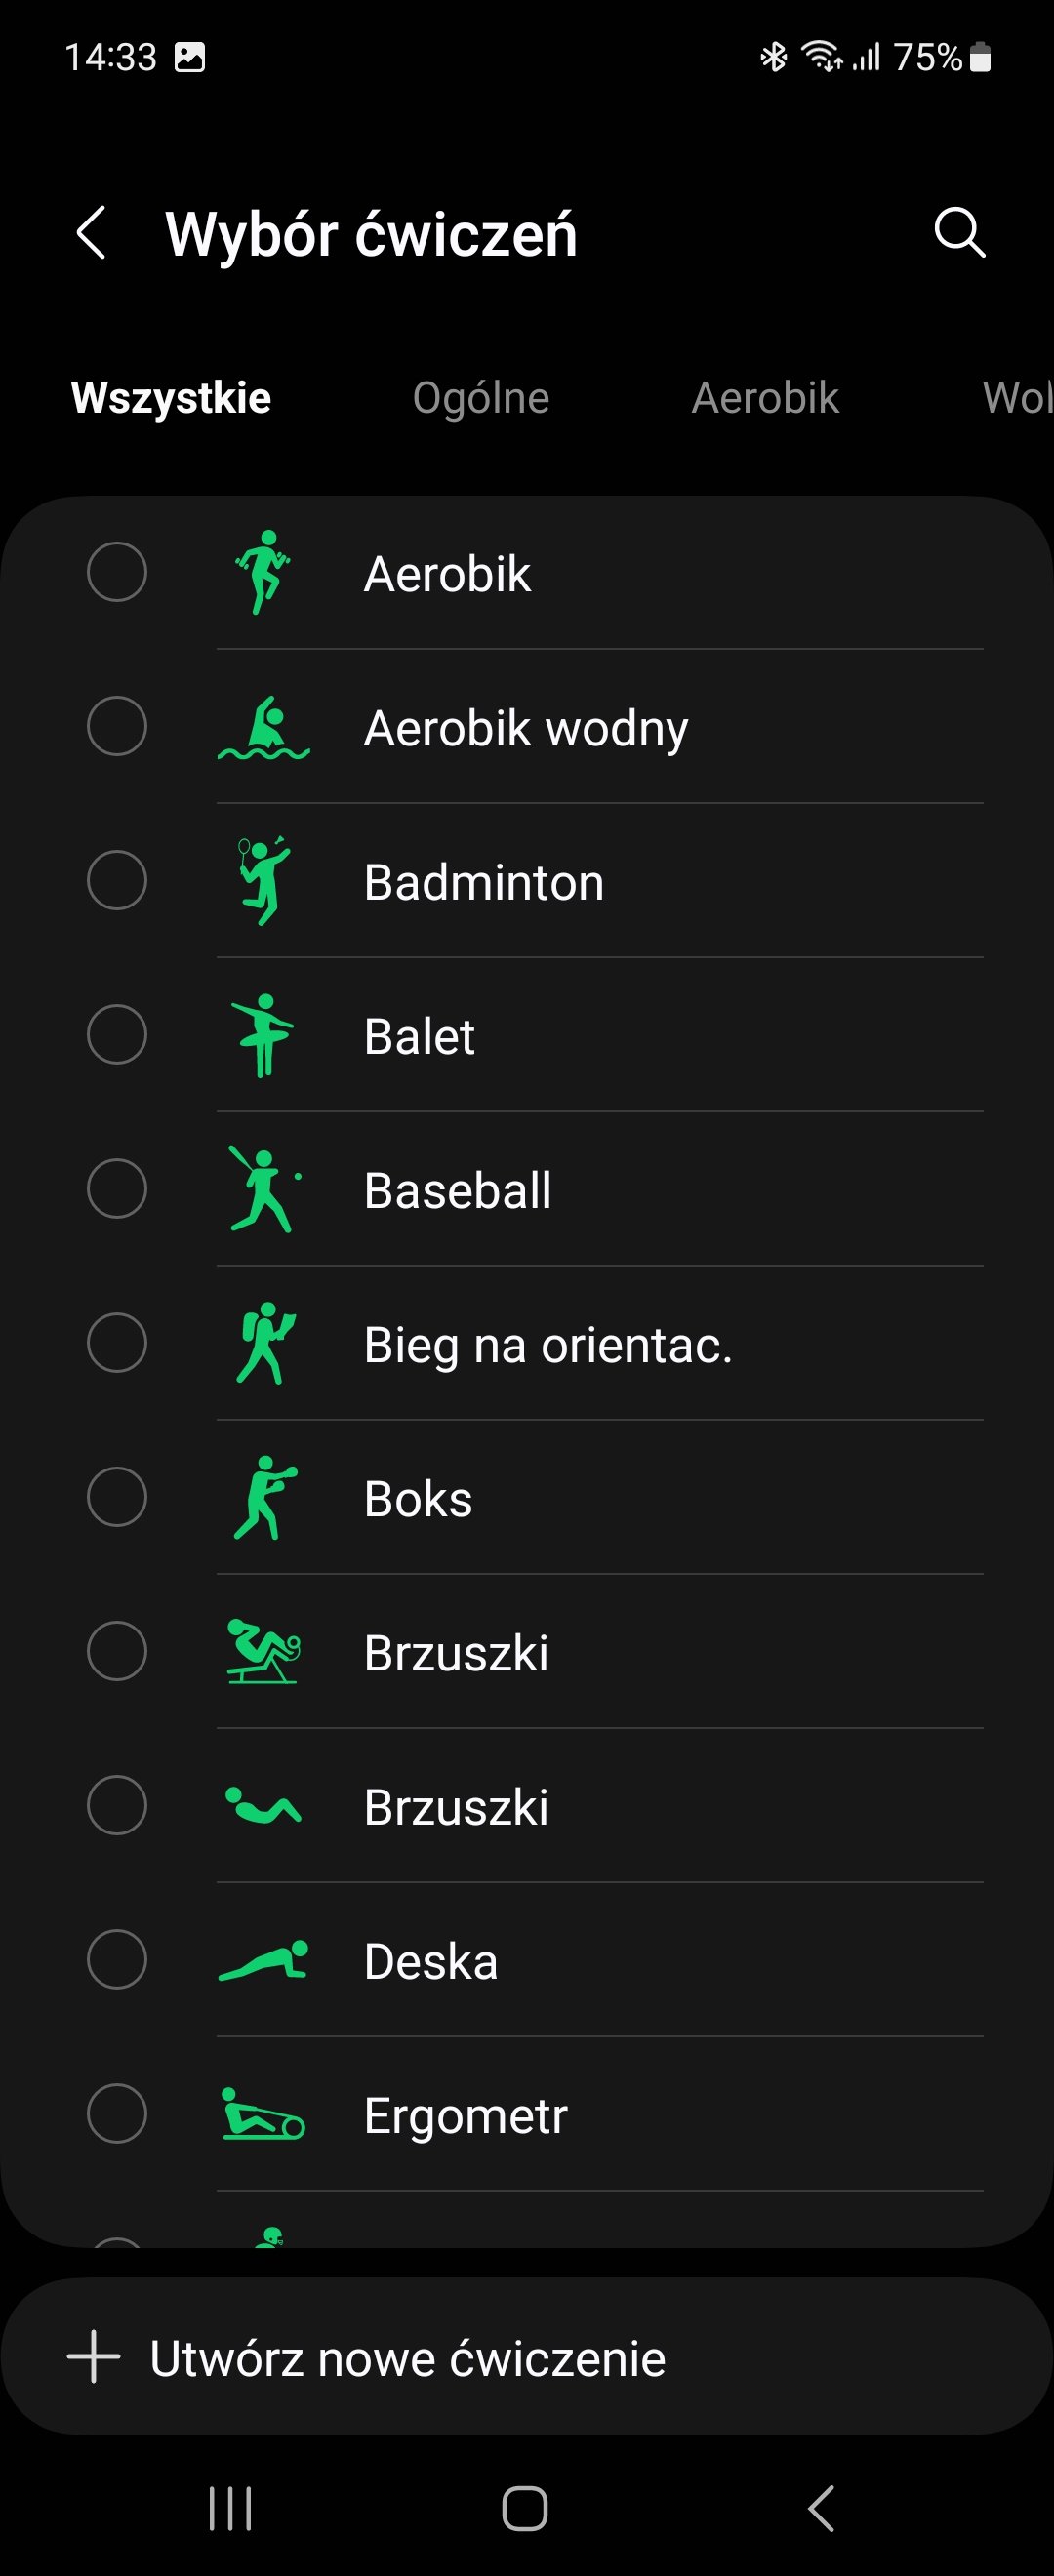
Task: Click the Badminton player icon
Action: click(264, 880)
